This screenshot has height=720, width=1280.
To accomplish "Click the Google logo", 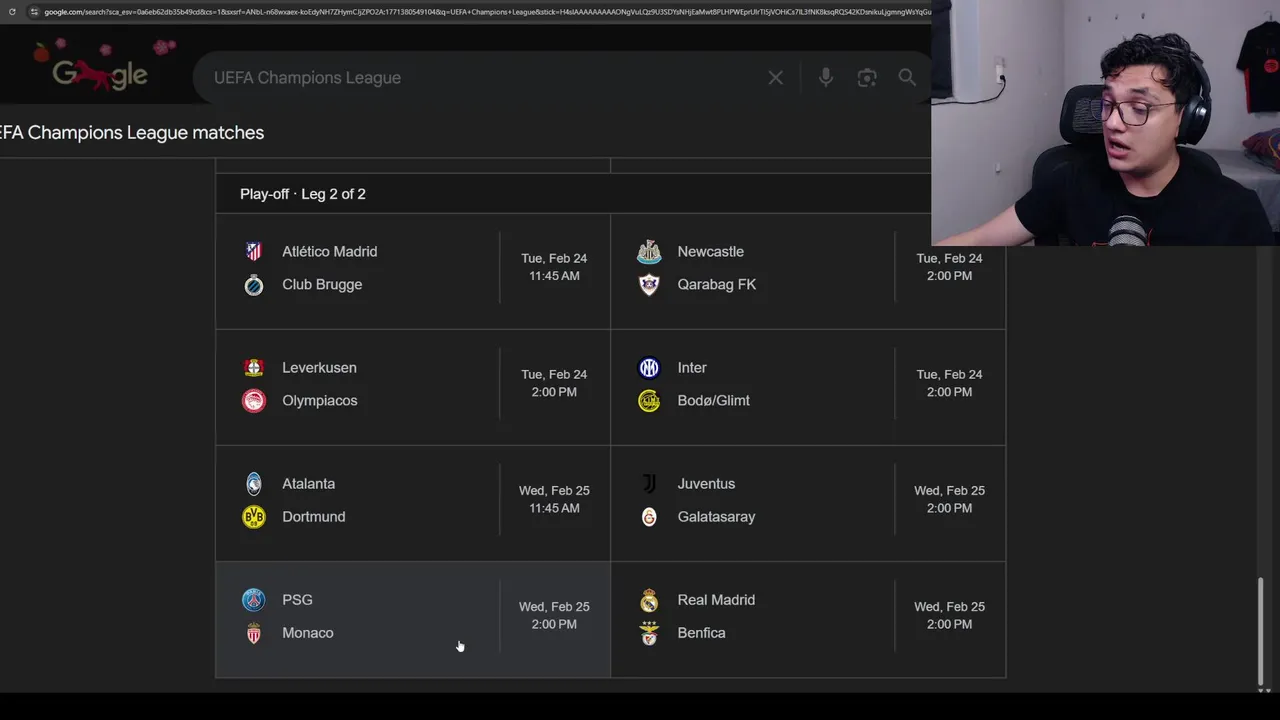I will tap(100, 73).
